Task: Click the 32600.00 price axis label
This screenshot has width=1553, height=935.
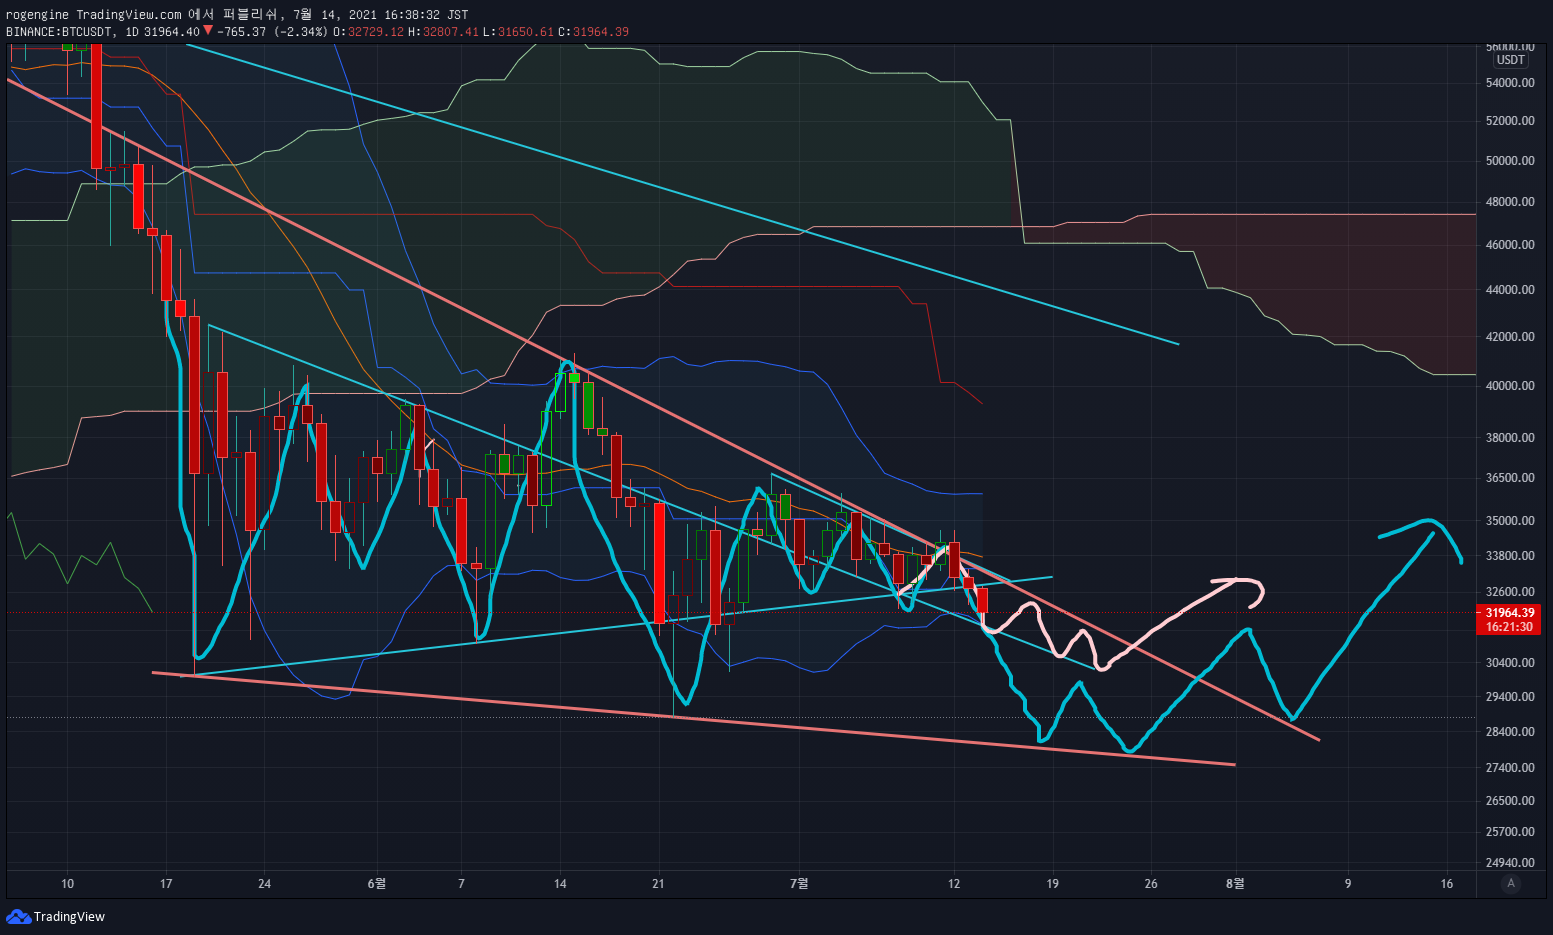Action: [x=1510, y=592]
